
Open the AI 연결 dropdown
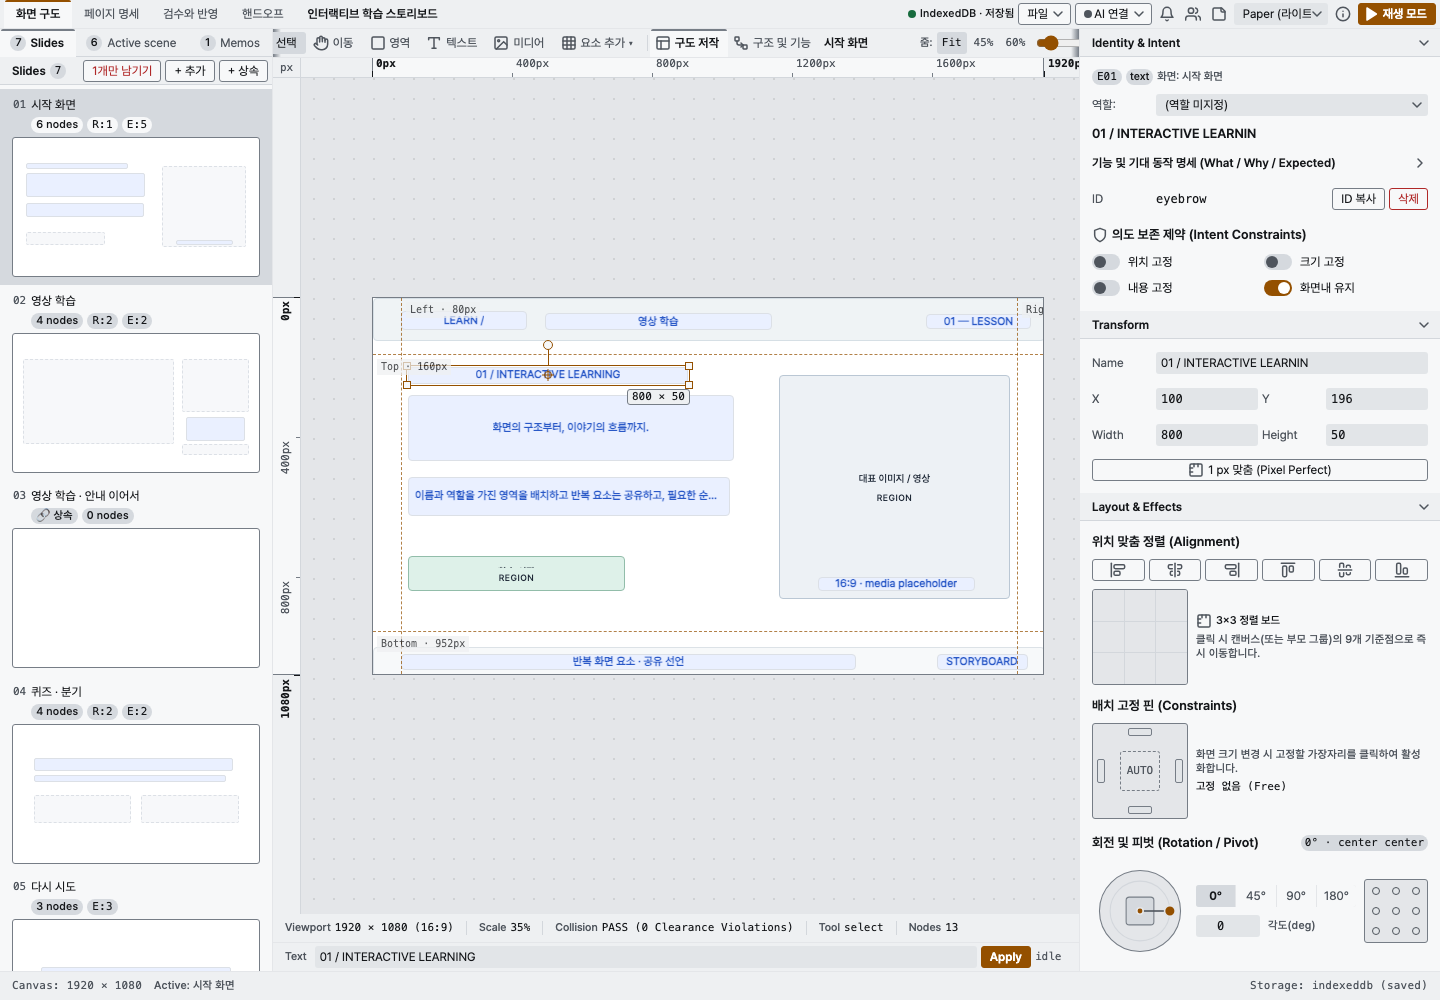pos(1113,14)
